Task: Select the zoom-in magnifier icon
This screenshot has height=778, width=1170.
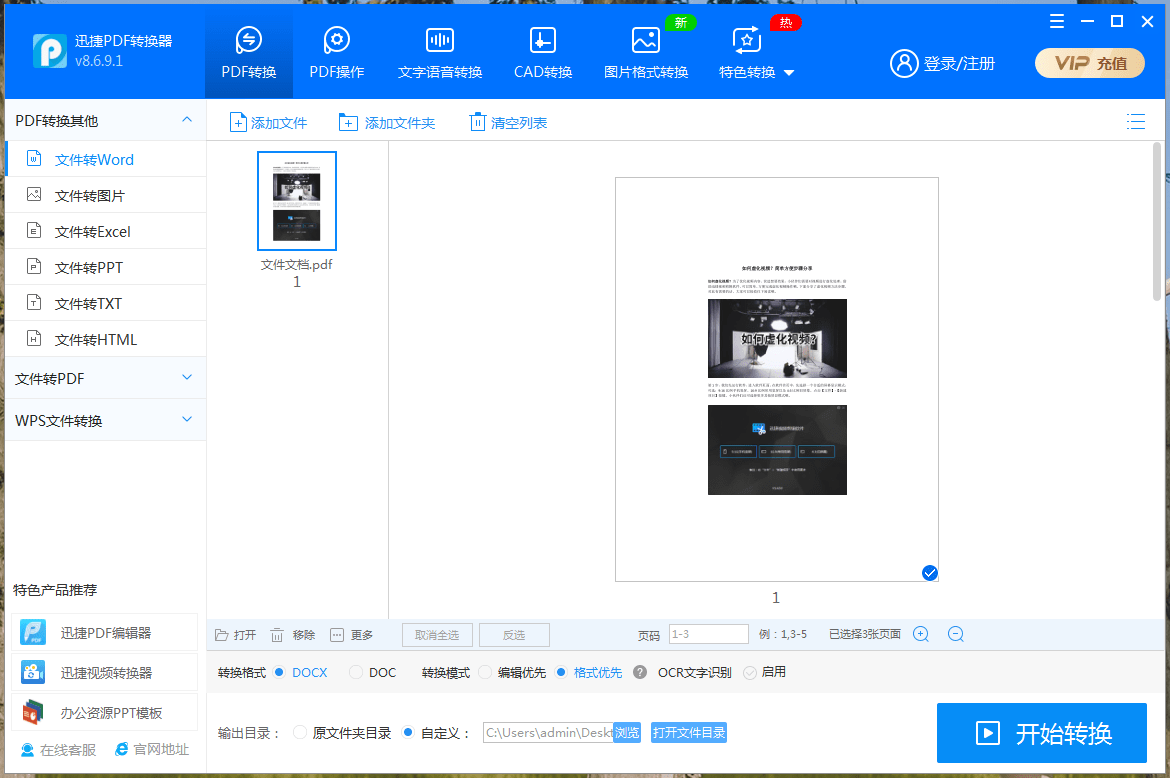Action: click(x=920, y=633)
